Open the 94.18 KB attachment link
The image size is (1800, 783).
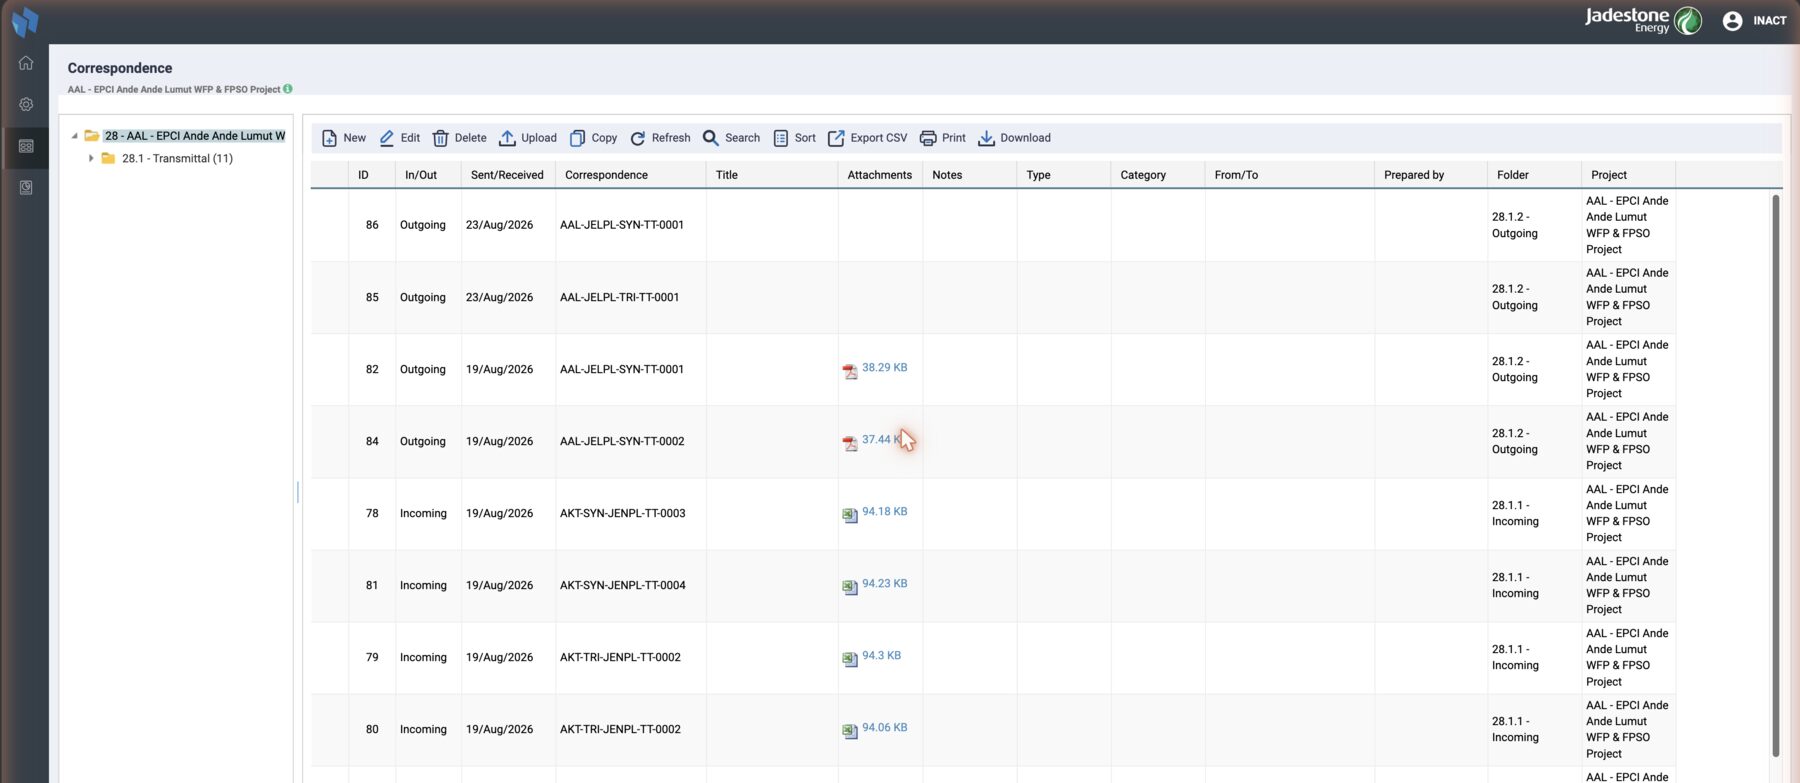click(885, 512)
